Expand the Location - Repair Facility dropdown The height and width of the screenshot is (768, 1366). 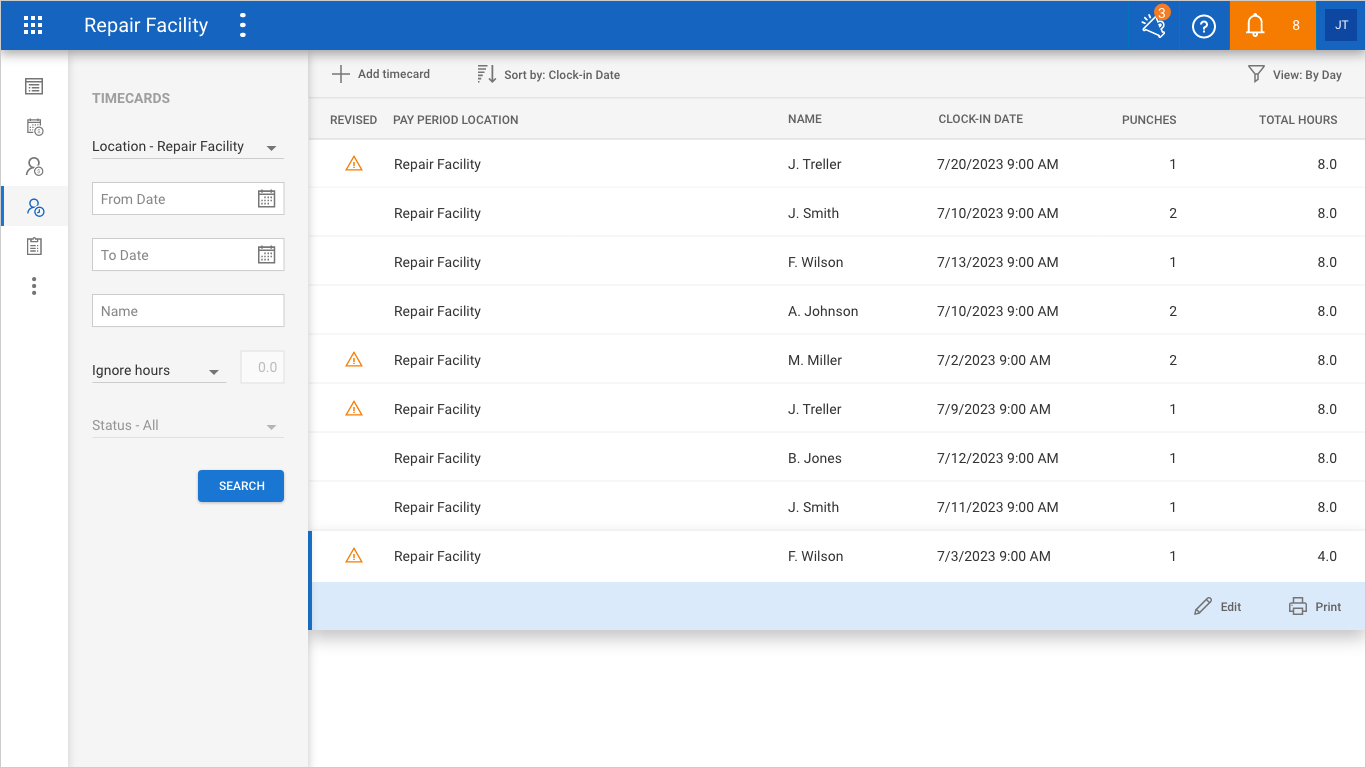pos(188,147)
